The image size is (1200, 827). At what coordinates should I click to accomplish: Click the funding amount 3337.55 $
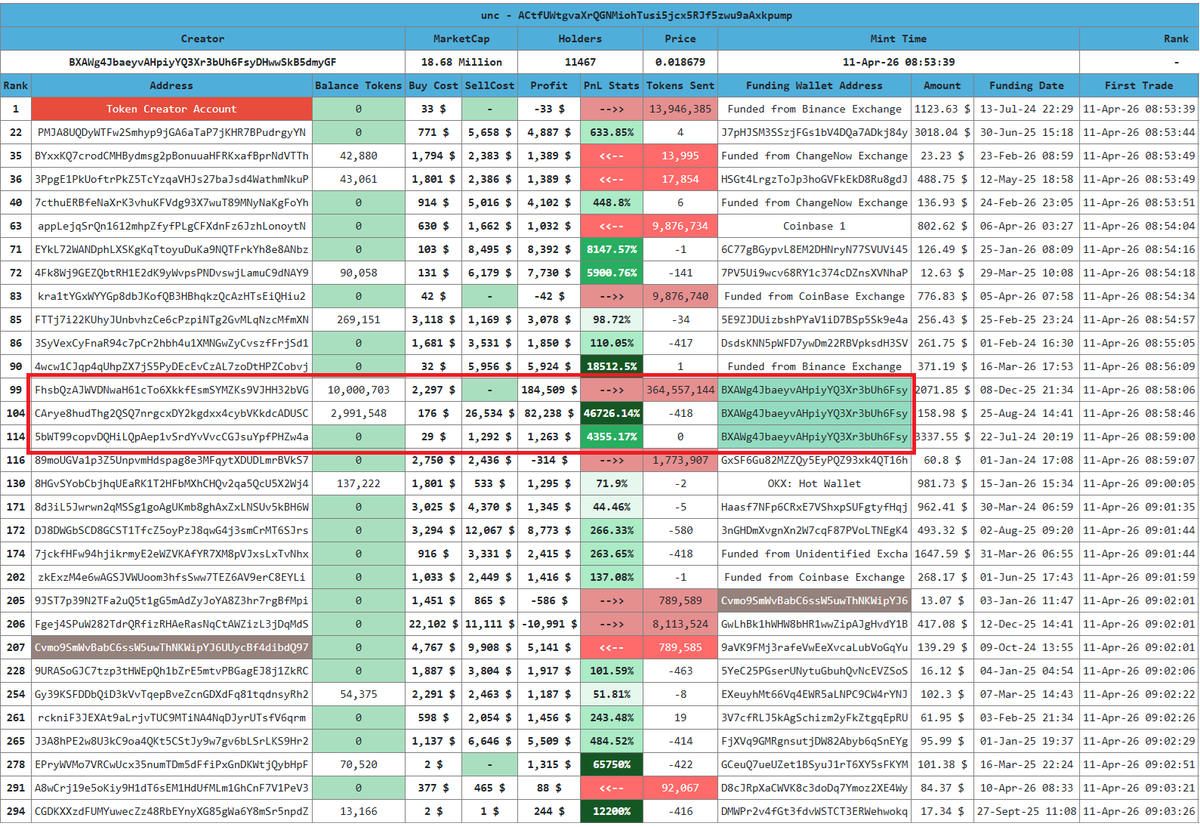pyautogui.click(x=942, y=437)
